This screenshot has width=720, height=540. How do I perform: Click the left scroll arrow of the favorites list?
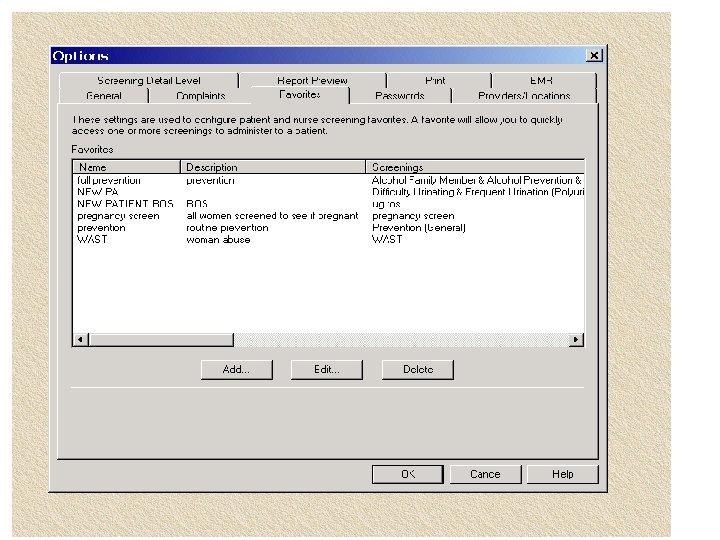80,340
